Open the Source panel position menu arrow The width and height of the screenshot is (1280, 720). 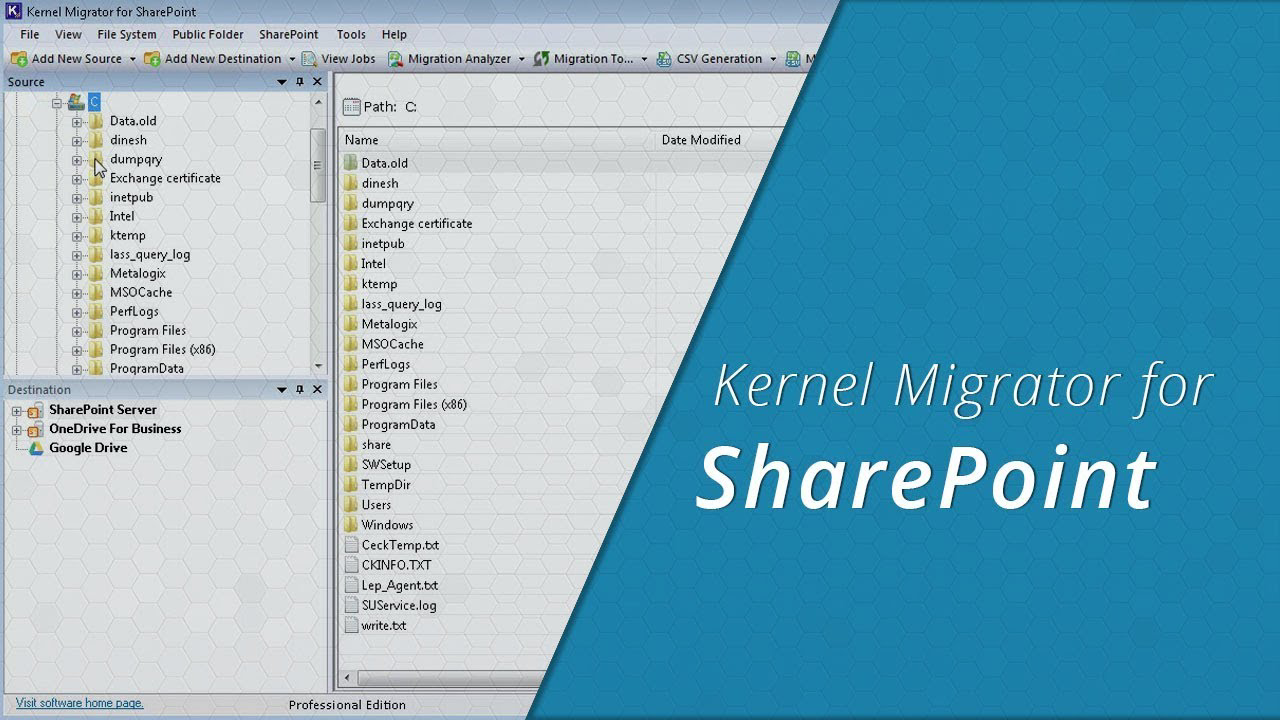click(x=282, y=82)
